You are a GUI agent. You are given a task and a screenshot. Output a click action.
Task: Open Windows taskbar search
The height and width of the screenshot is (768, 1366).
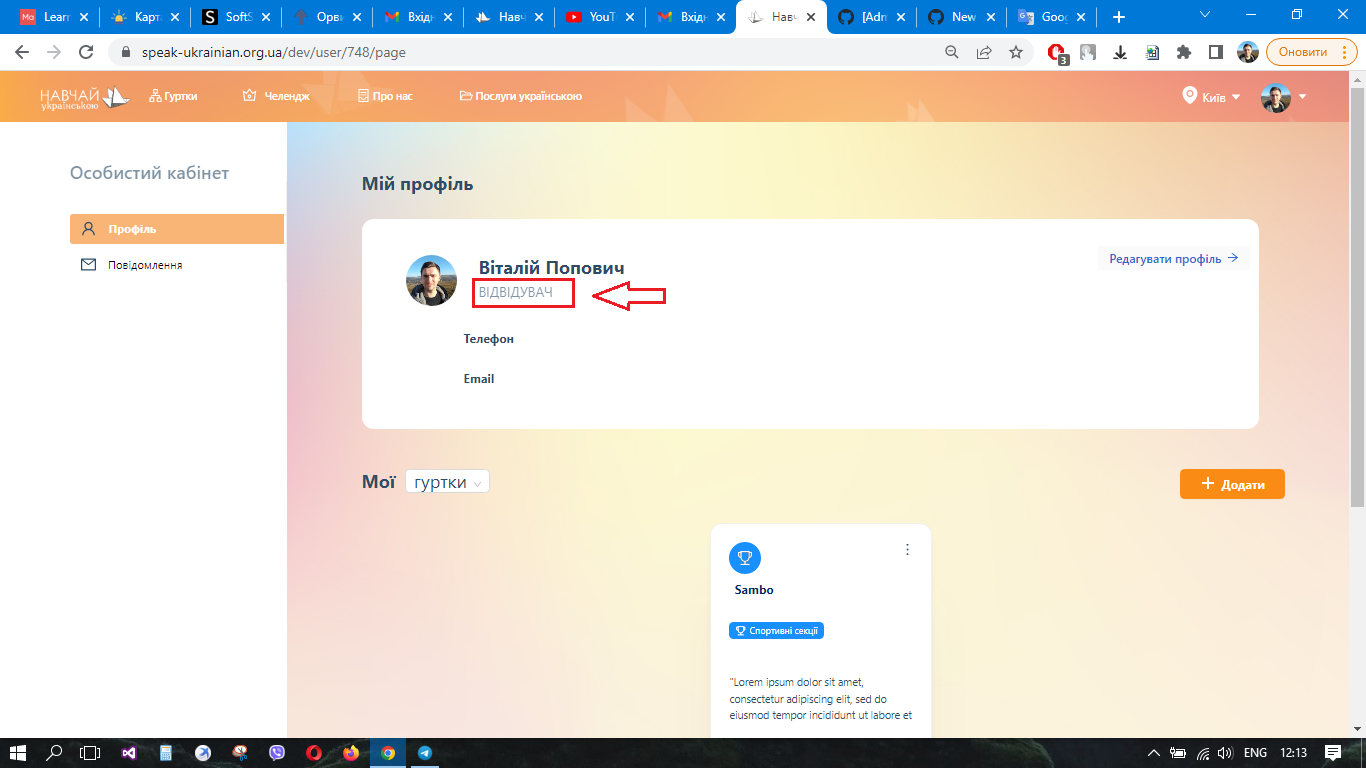tap(54, 753)
